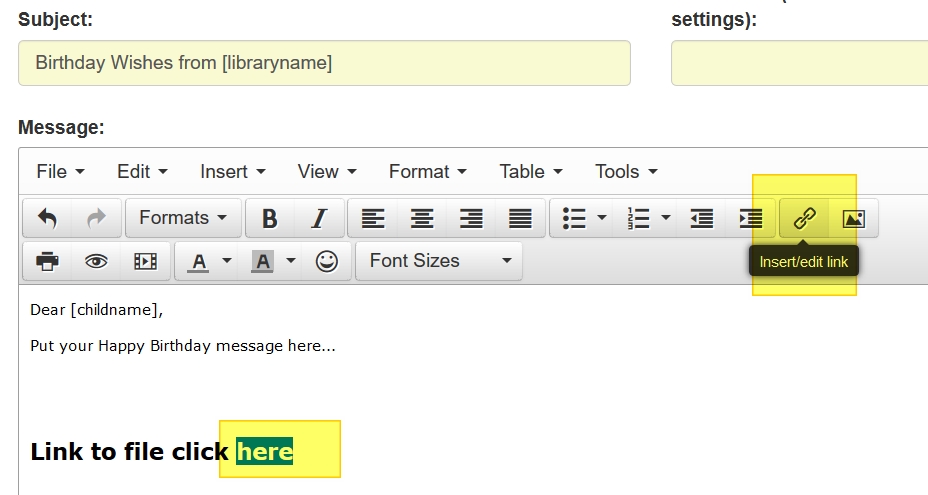Open the Table menu
Image resolution: width=928 pixels, height=495 pixels.
[531, 172]
